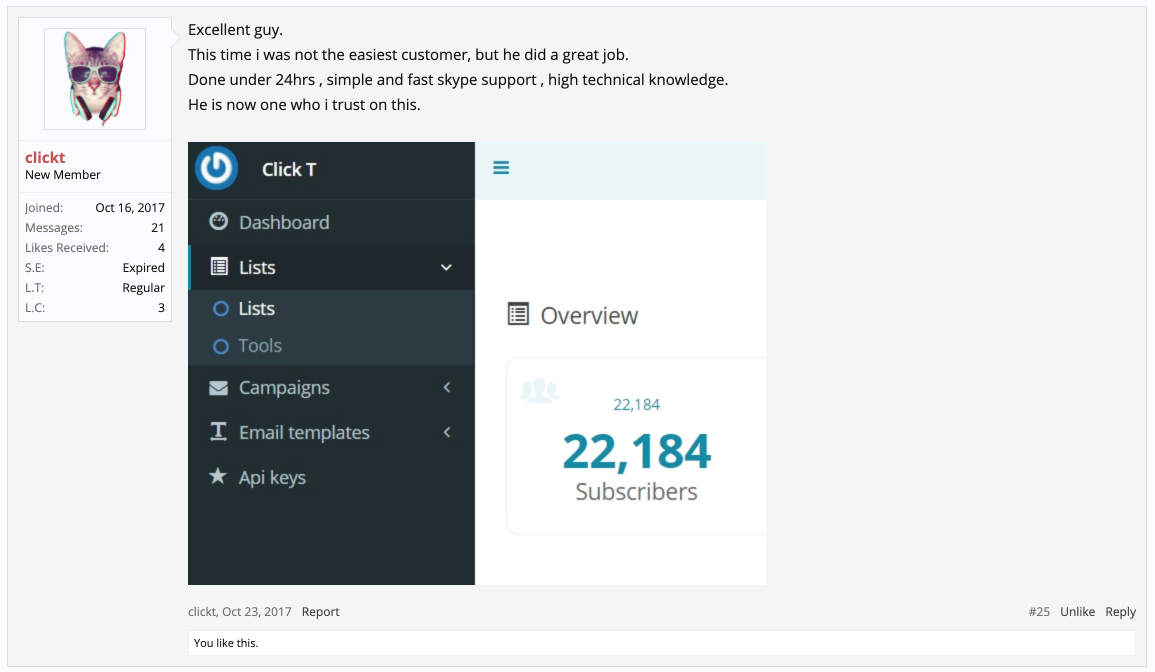The width and height of the screenshot is (1155, 672).
Task: Click the L.C value 3
Action: click(x=161, y=307)
